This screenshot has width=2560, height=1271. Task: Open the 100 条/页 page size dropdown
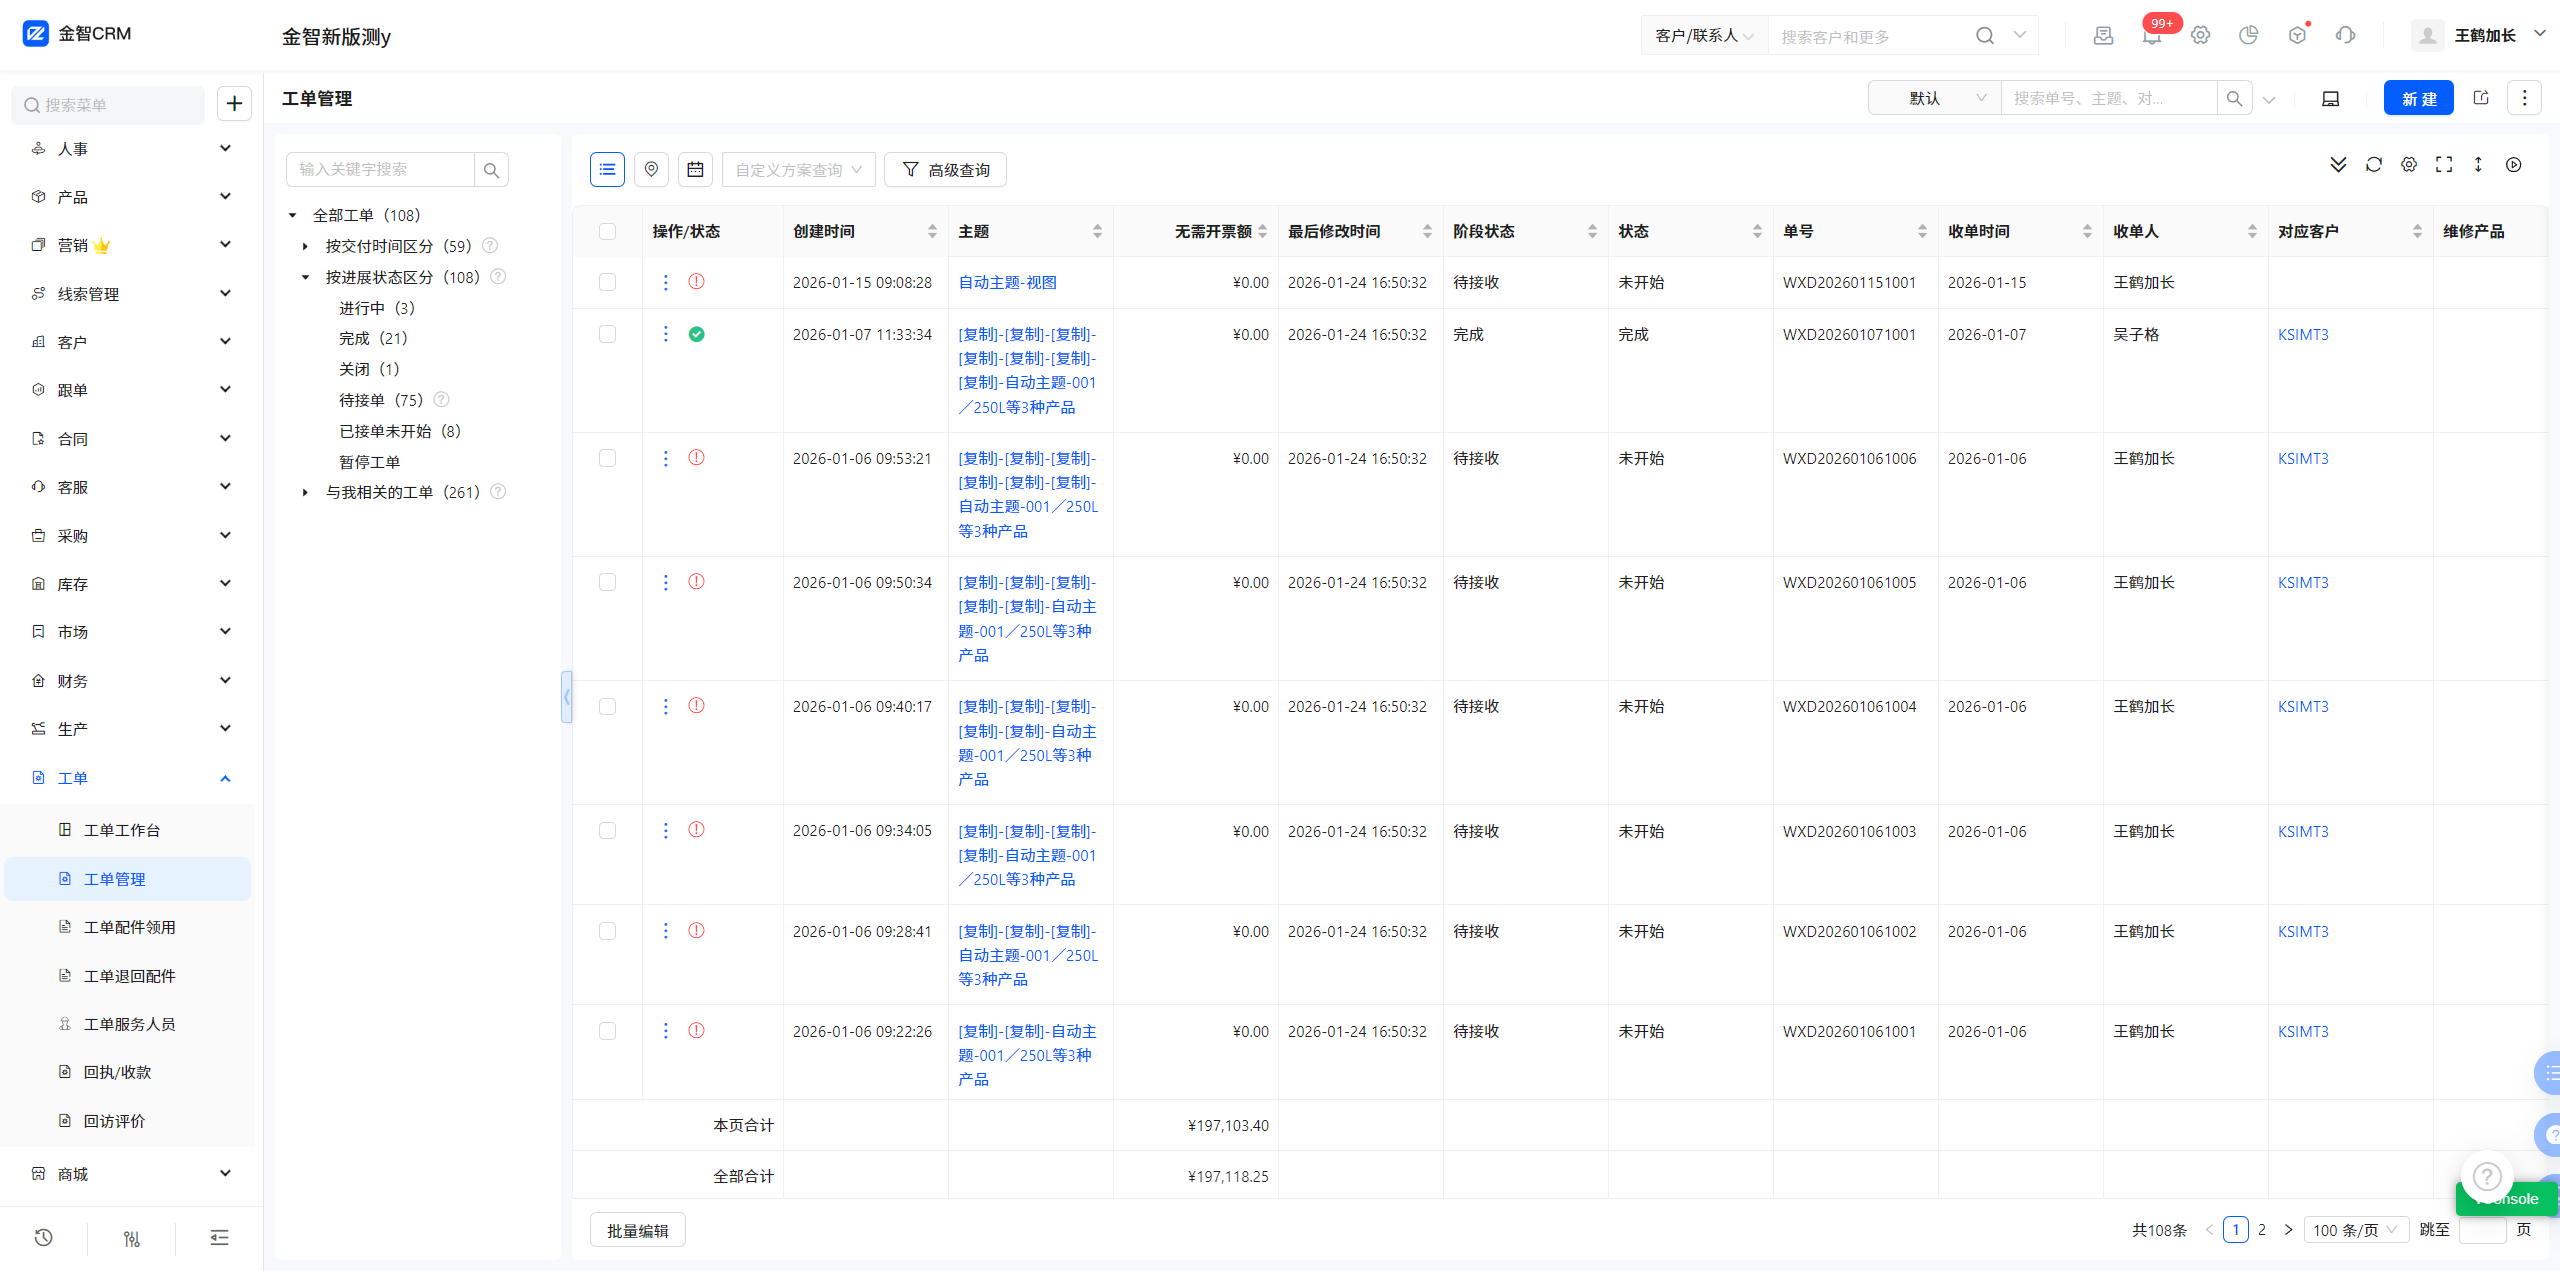point(2354,1230)
